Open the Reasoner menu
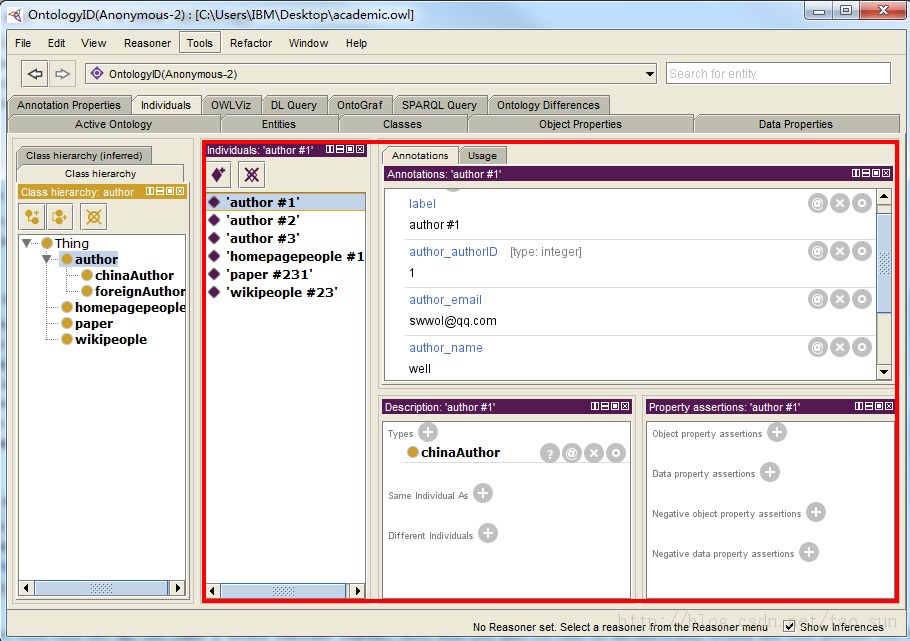910x641 pixels. [147, 43]
